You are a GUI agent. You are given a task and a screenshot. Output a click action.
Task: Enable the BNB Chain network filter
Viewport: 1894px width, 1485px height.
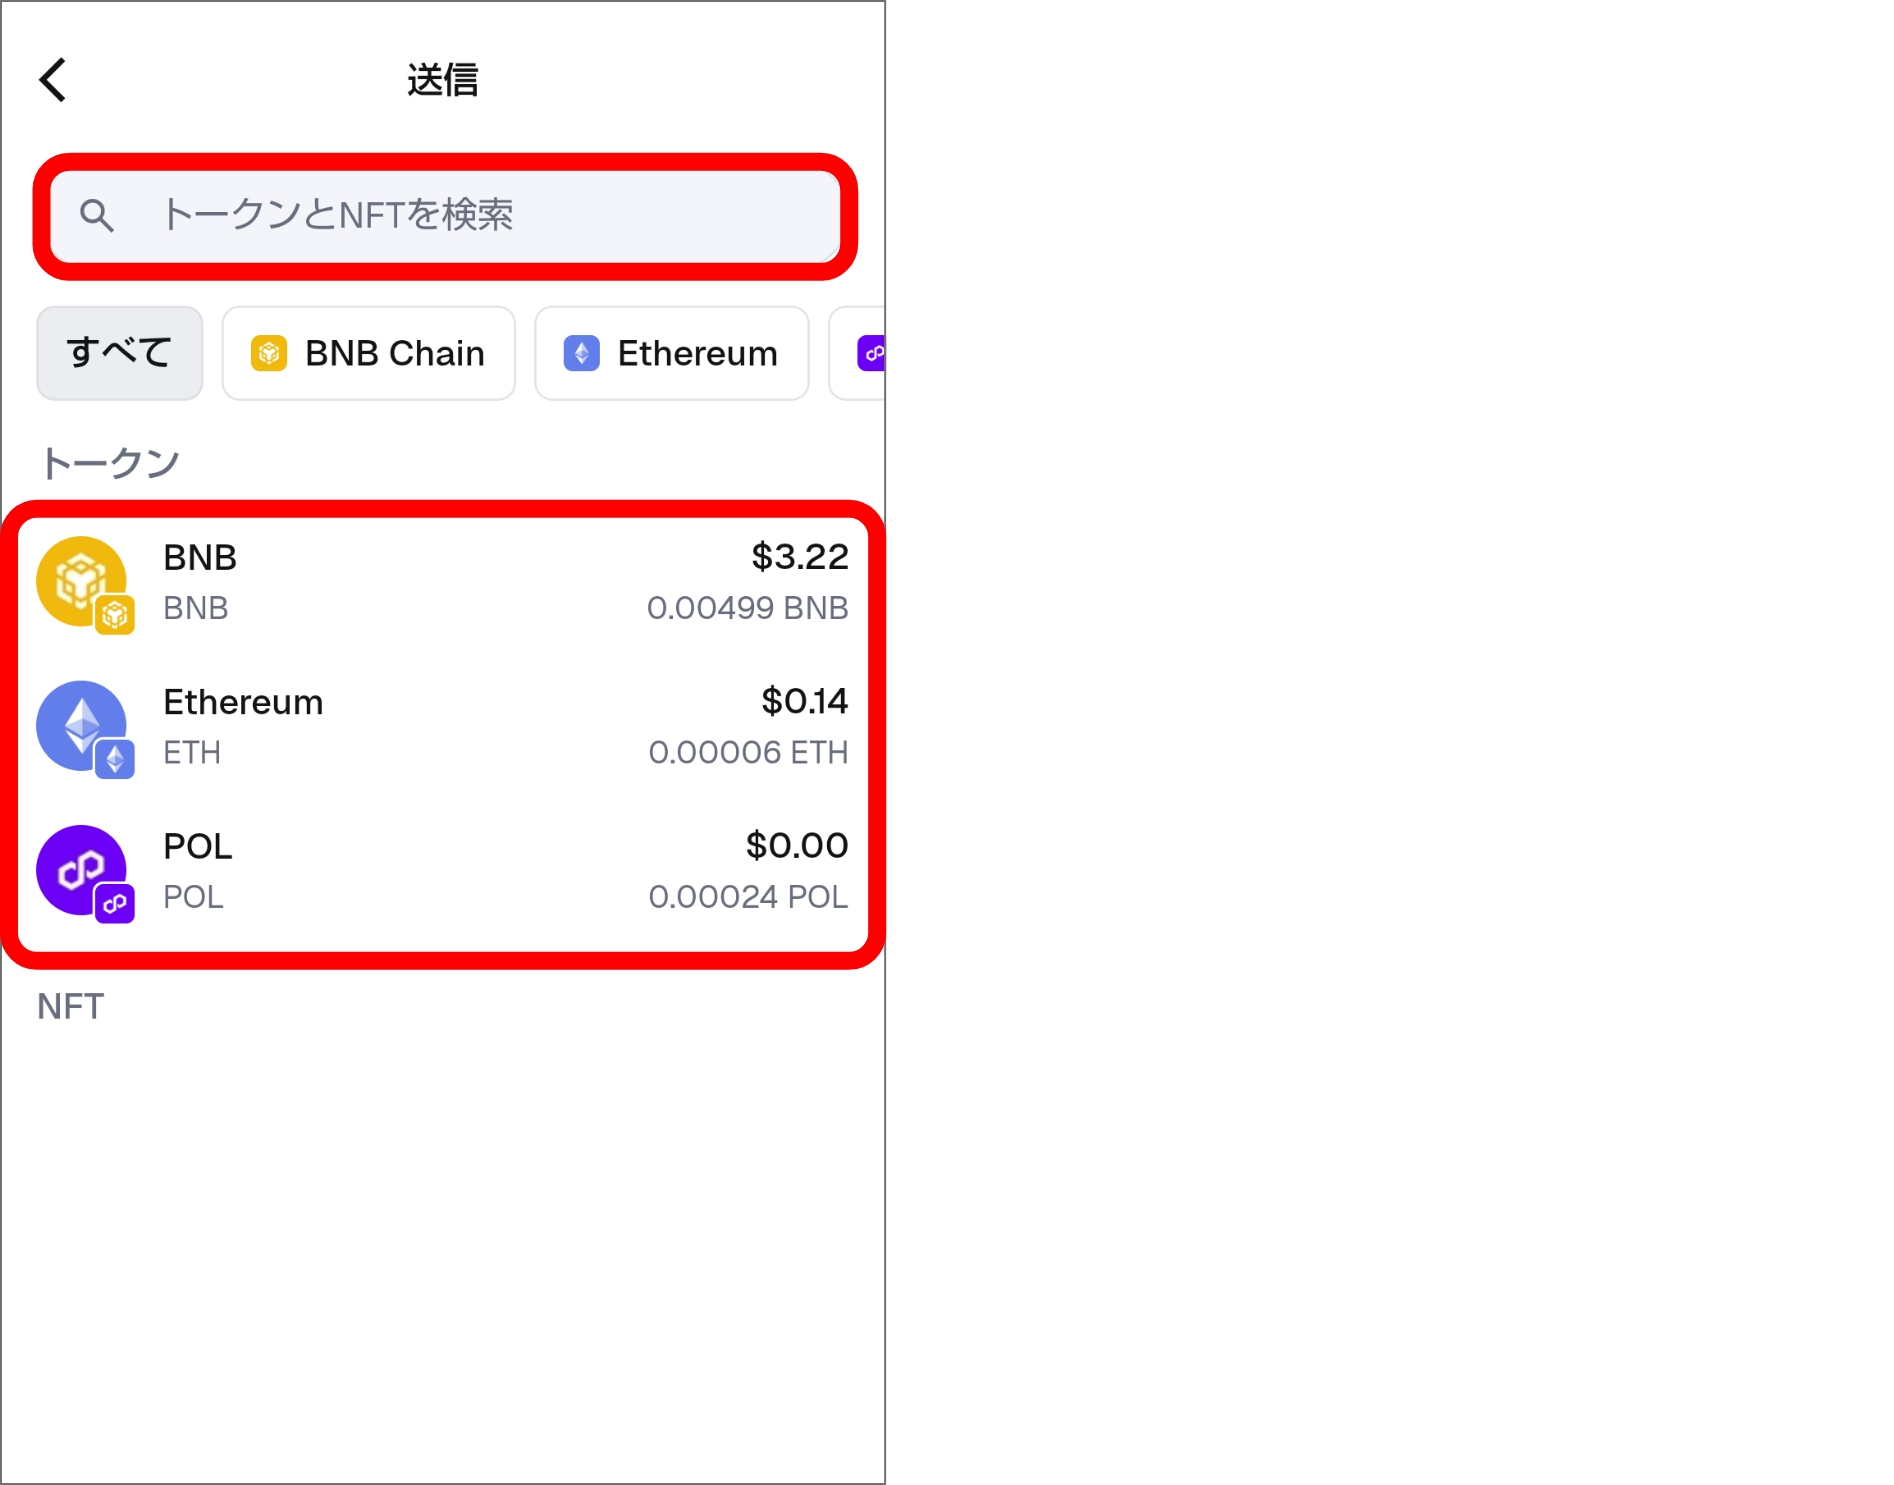click(368, 353)
